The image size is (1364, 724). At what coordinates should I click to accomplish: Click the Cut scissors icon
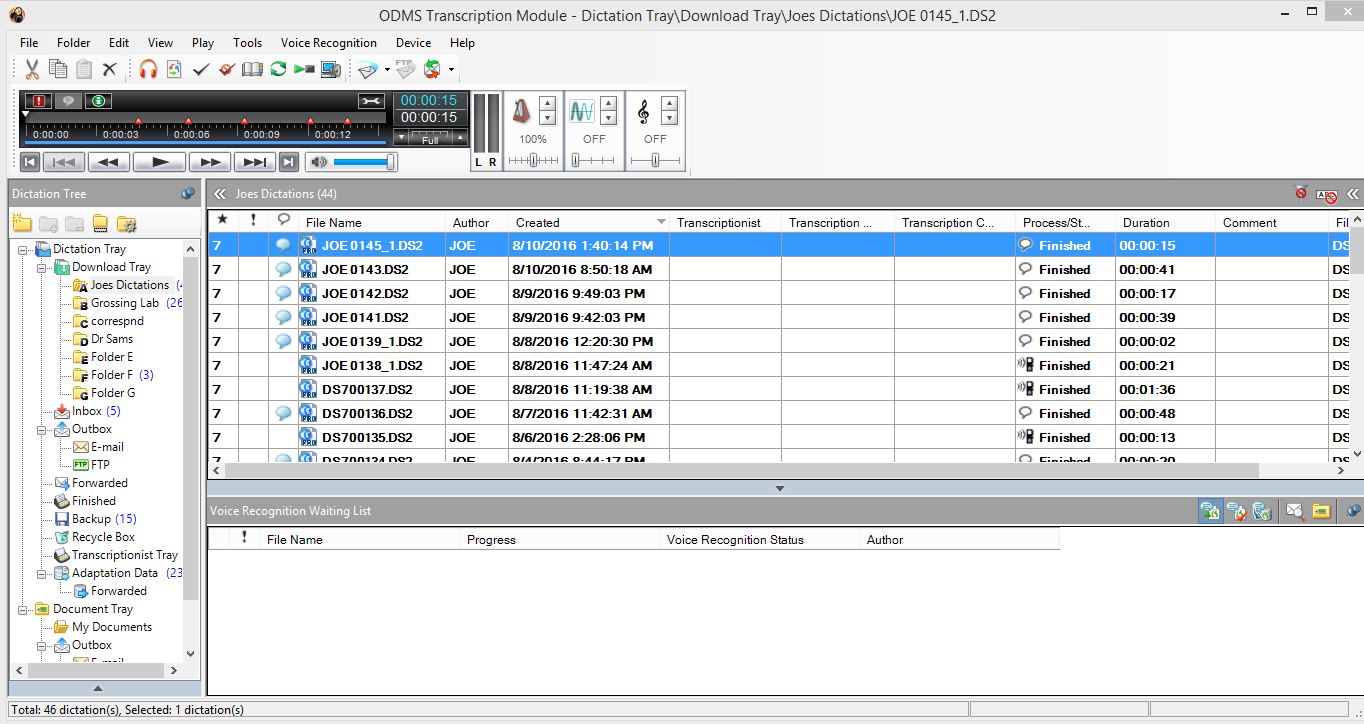(x=32, y=69)
